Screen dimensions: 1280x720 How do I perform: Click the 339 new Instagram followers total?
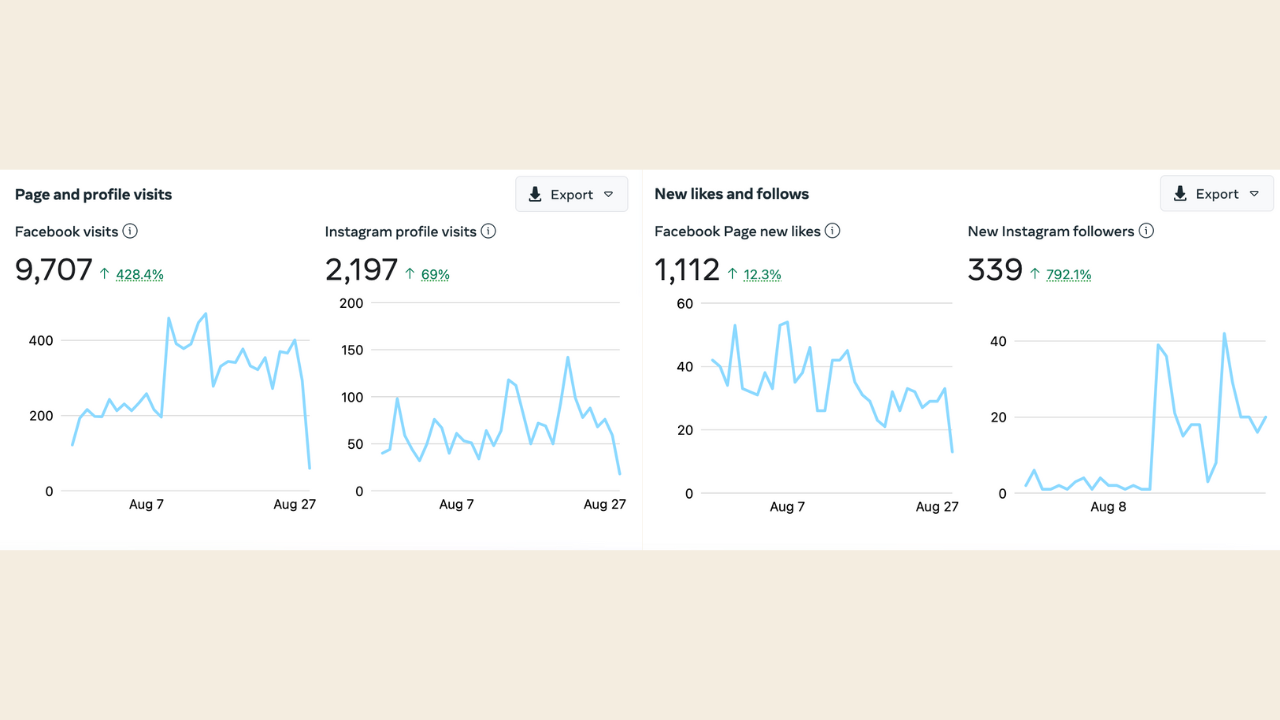995,270
